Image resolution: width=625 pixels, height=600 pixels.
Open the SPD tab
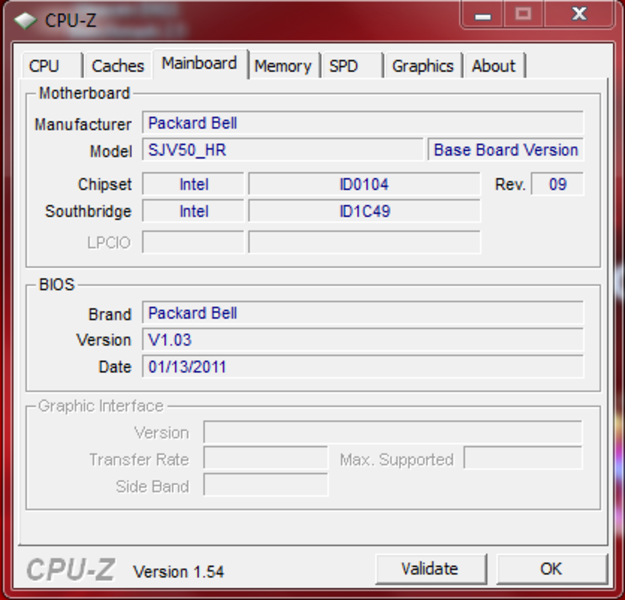353,65
